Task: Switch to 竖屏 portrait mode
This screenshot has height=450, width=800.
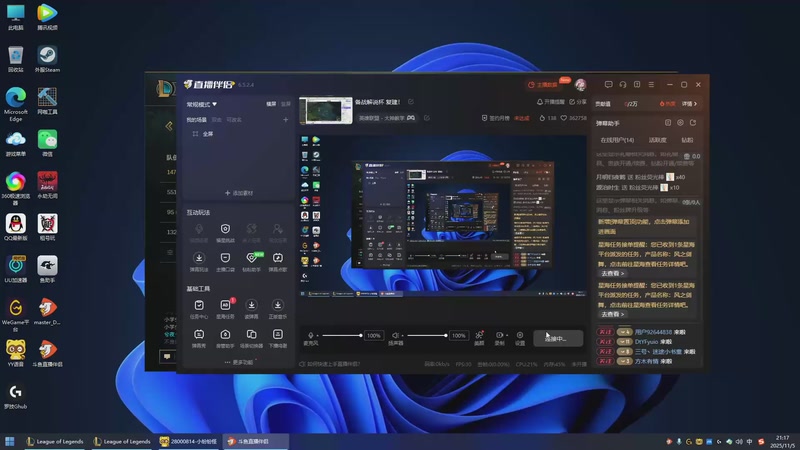Action: pyautogui.click(x=286, y=104)
